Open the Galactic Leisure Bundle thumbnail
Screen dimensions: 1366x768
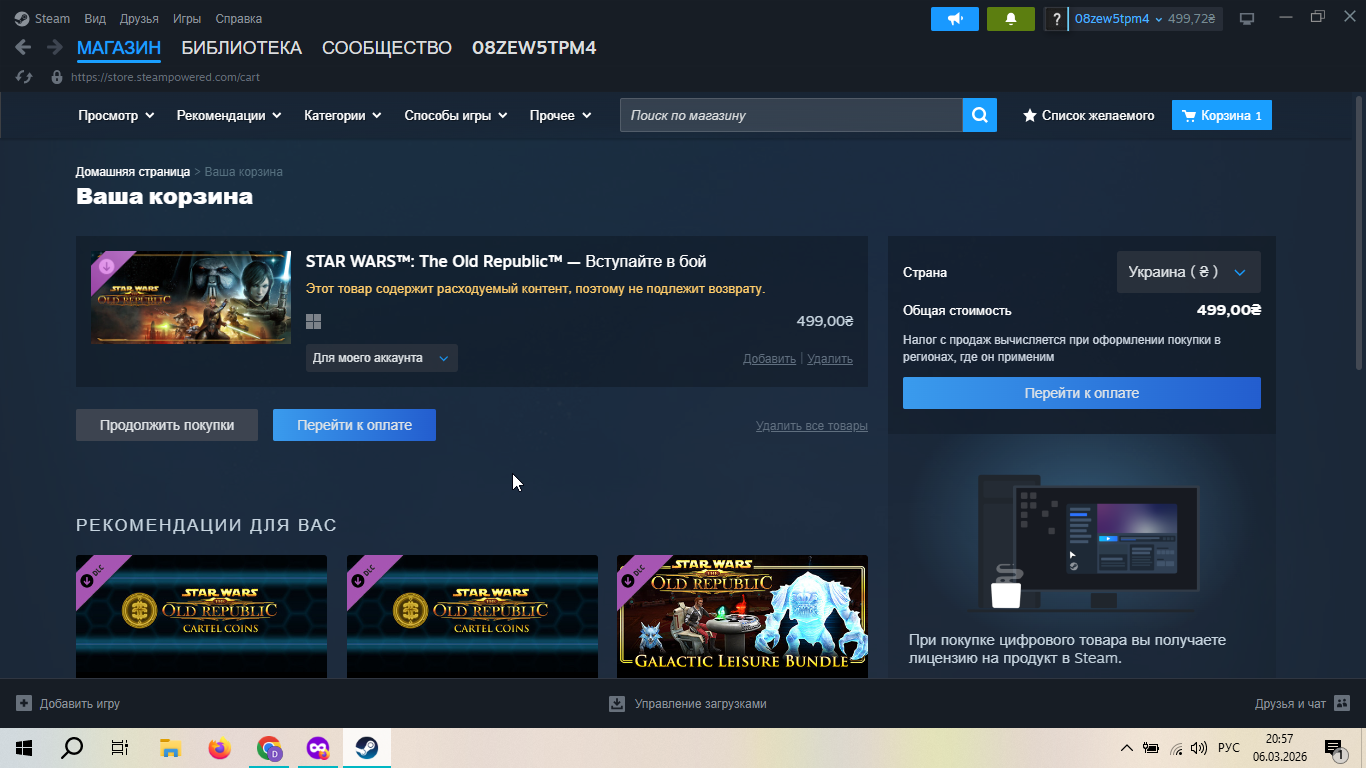tap(742, 616)
